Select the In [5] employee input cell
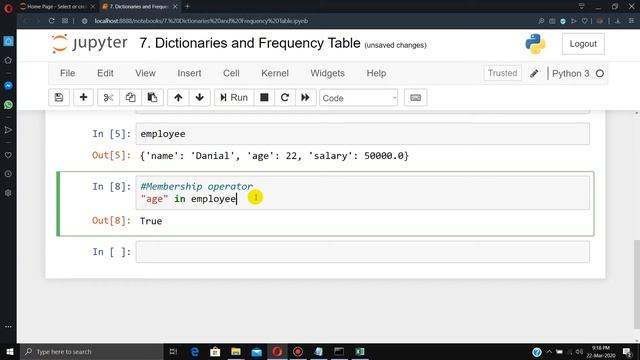Image resolution: width=640 pixels, height=360 pixels. pyautogui.click(x=362, y=134)
